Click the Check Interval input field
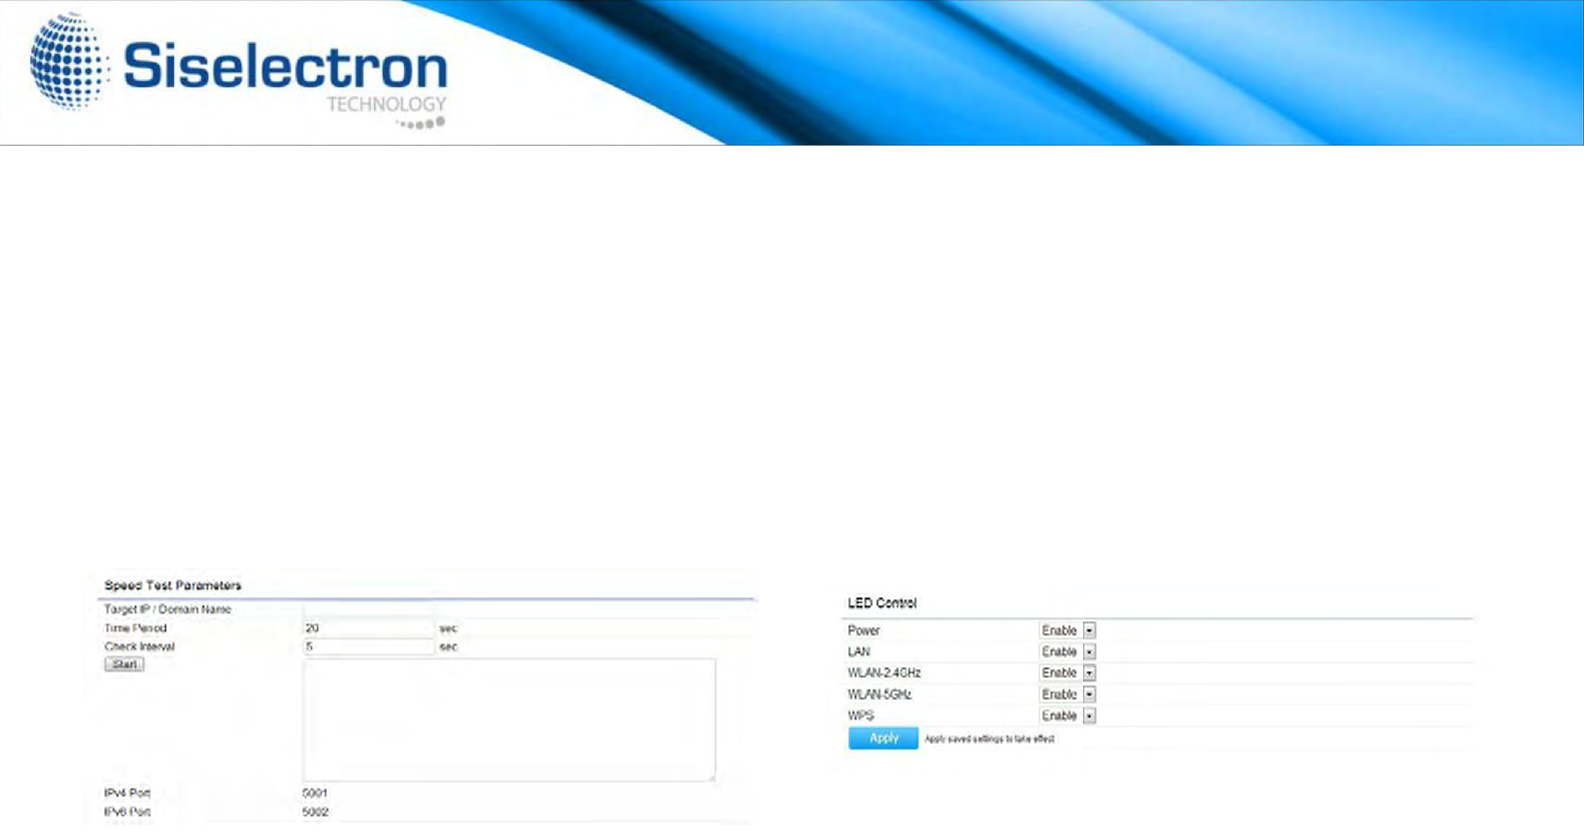 tap(369, 647)
